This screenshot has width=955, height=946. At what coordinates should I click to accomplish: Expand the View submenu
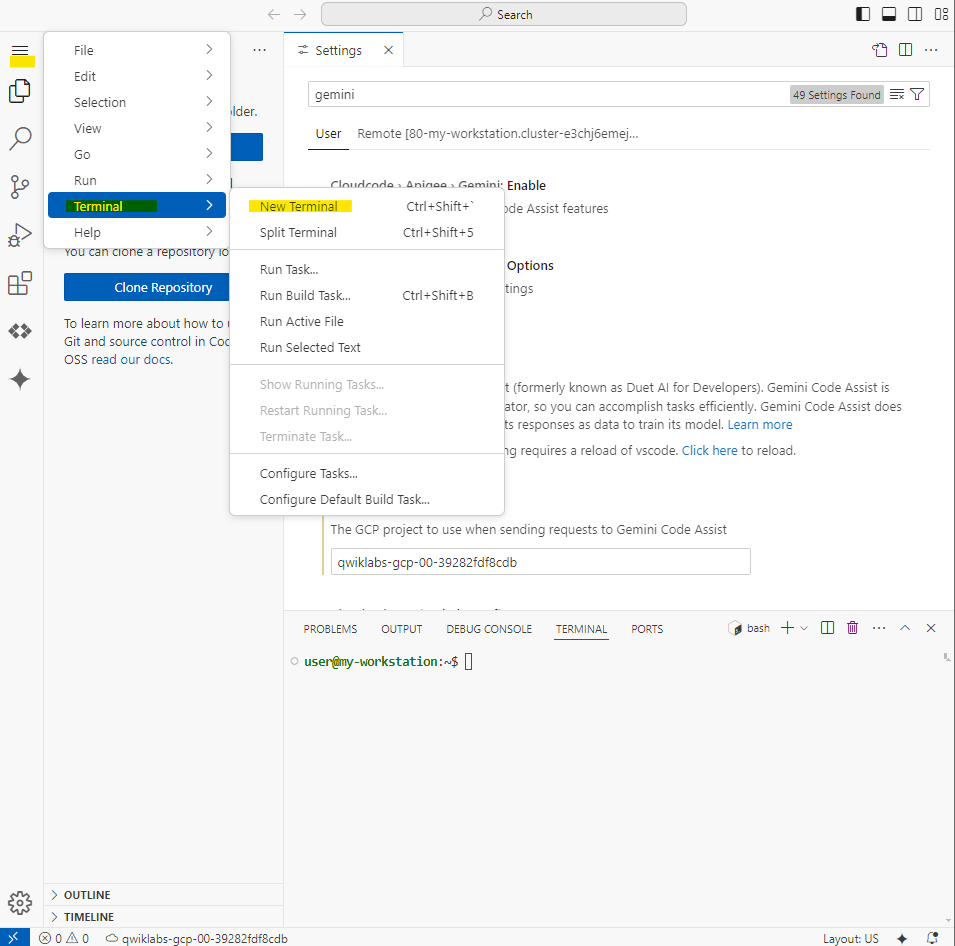[x=137, y=128]
